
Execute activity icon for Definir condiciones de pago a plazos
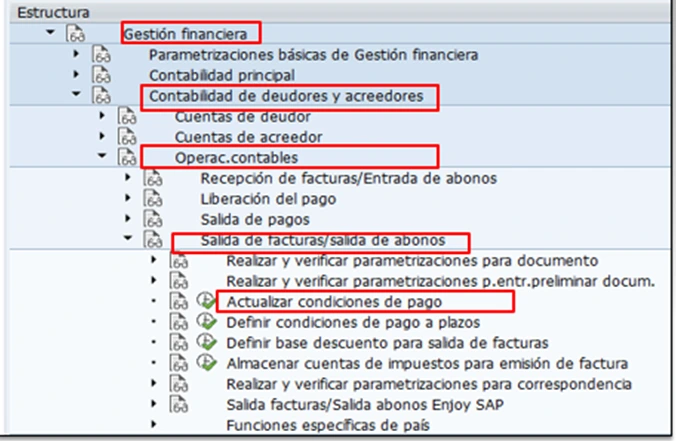(207, 321)
